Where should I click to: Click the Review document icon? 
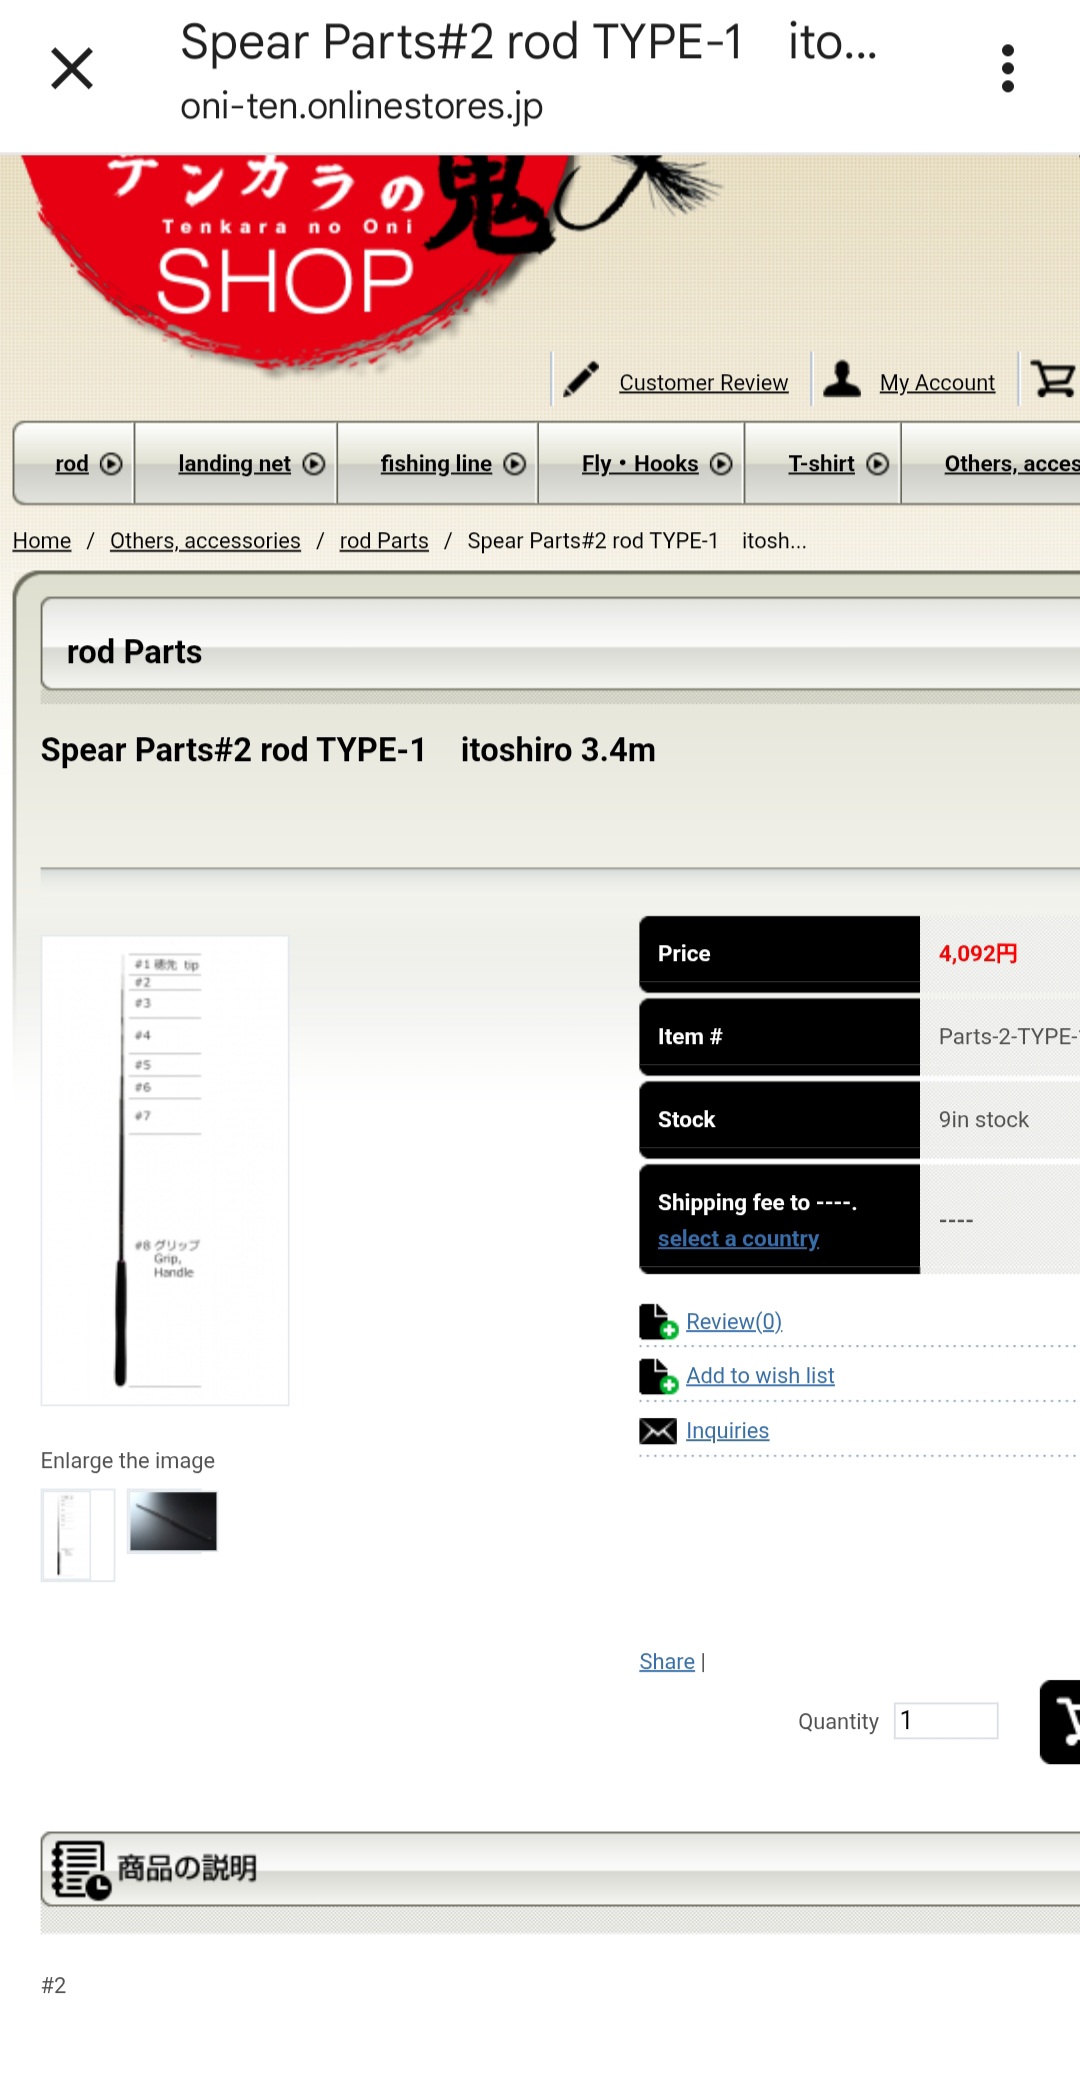658,1321
